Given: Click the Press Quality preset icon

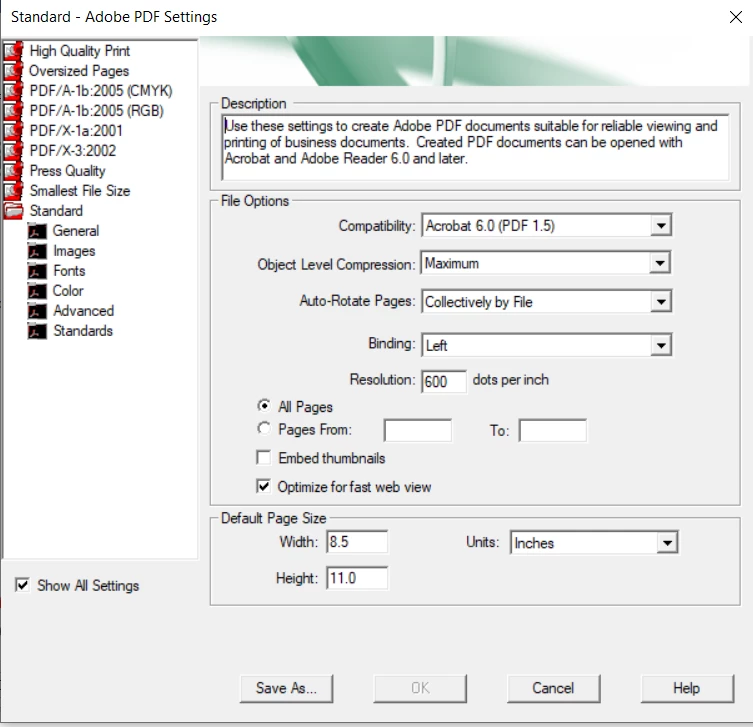Looking at the screenshot, I should click(x=13, y=171).
